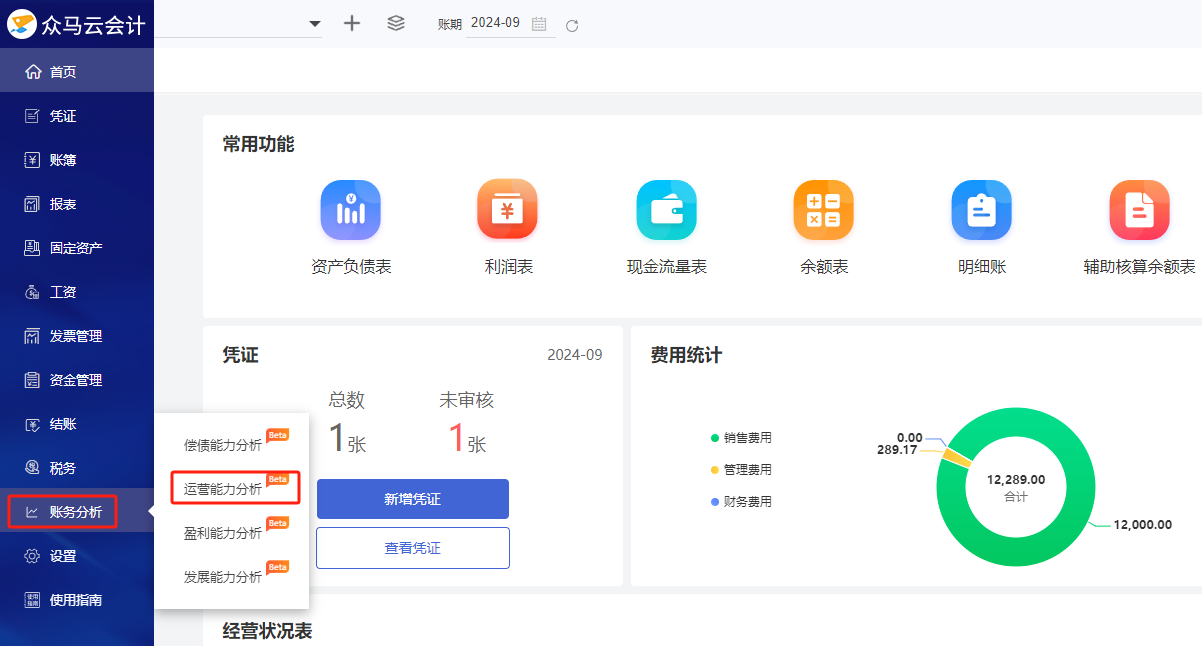Open the 现金流量表 cash flow icon
Screen dimensions: 1202x646
(667, 210)
